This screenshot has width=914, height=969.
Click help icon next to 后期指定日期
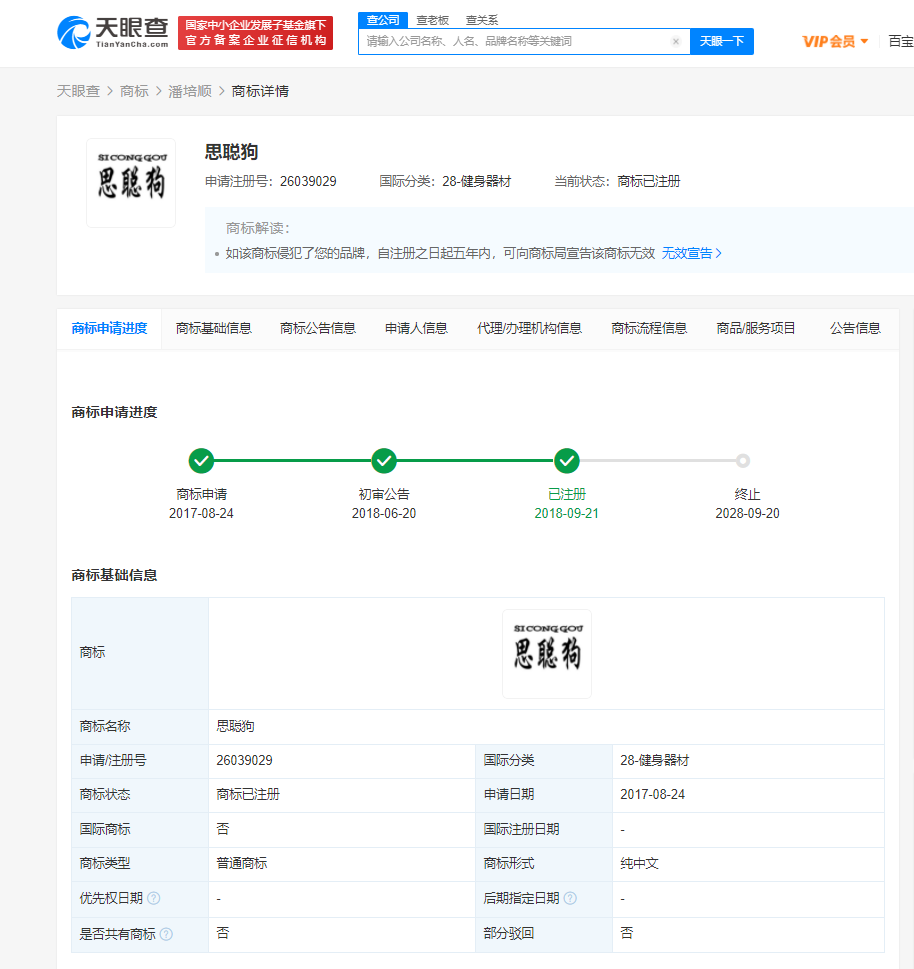tap(570, 899)
